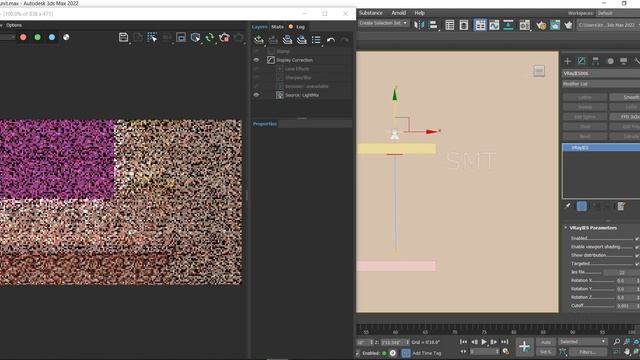Toggle the green channel in frame buffer
The width and height of the screenshot is (640, 360).
38,37
